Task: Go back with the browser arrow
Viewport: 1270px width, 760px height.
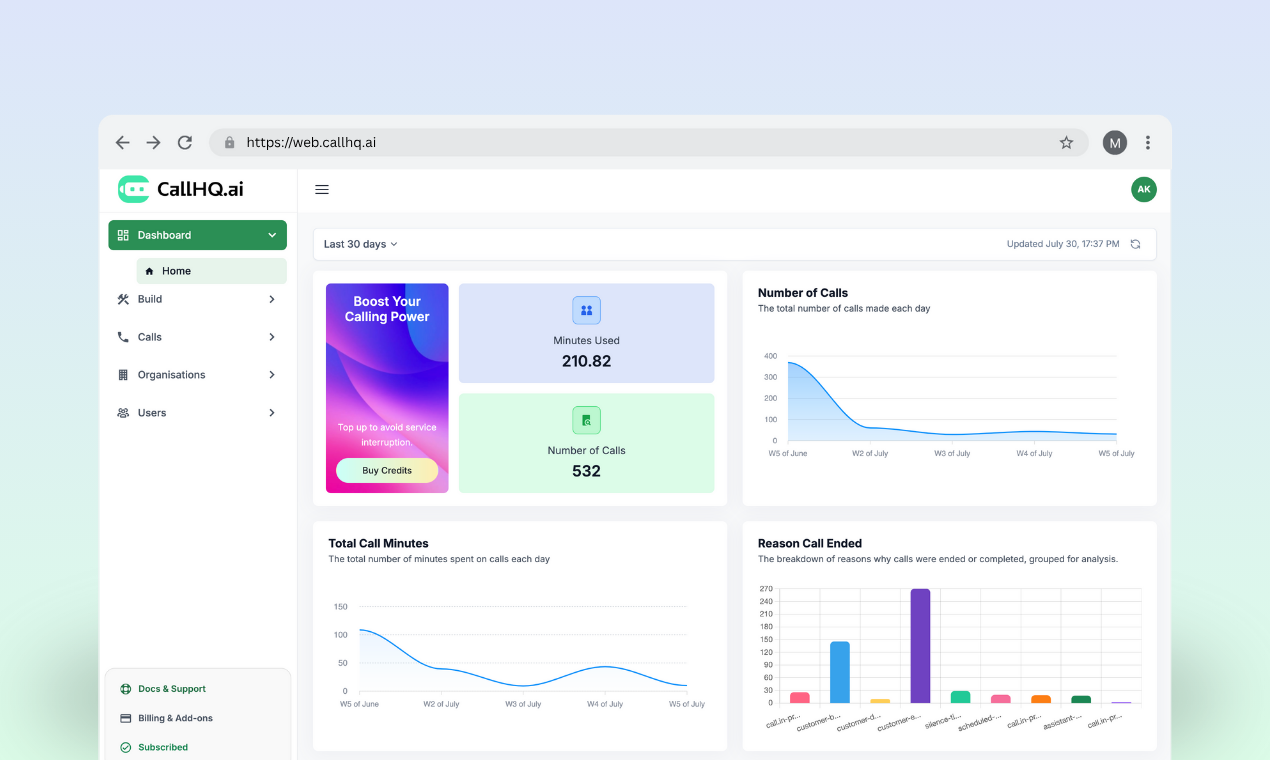Action: click(123, 143)
